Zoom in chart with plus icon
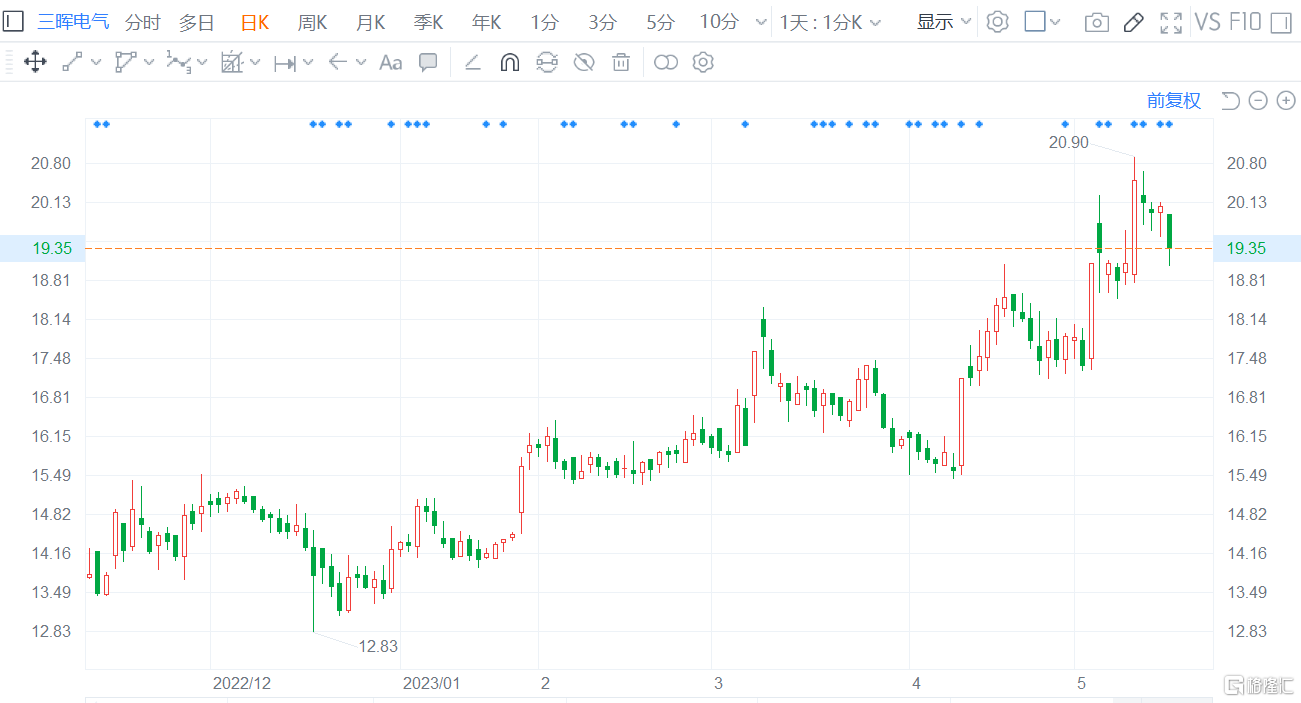The image size is (1301, 703). (1286, 100)
